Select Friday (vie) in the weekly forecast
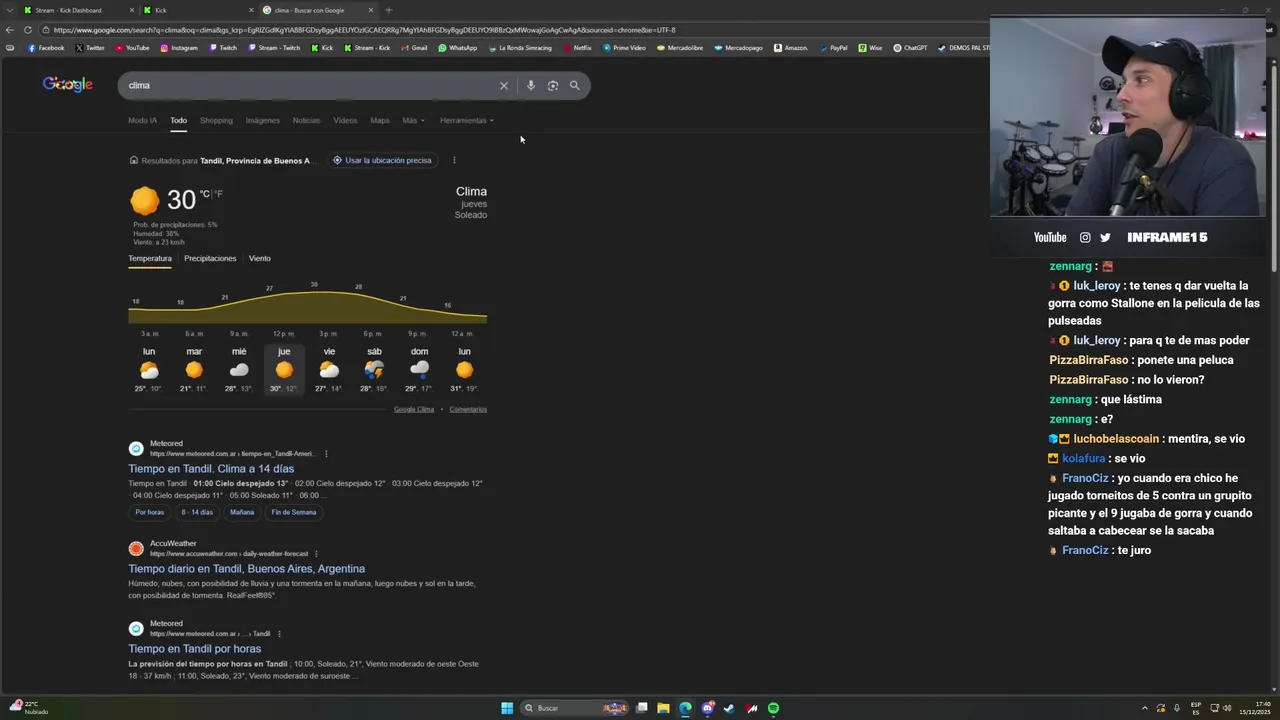Image resolution: width=1280 pixels, height=720 pixels. pos(329,370)
